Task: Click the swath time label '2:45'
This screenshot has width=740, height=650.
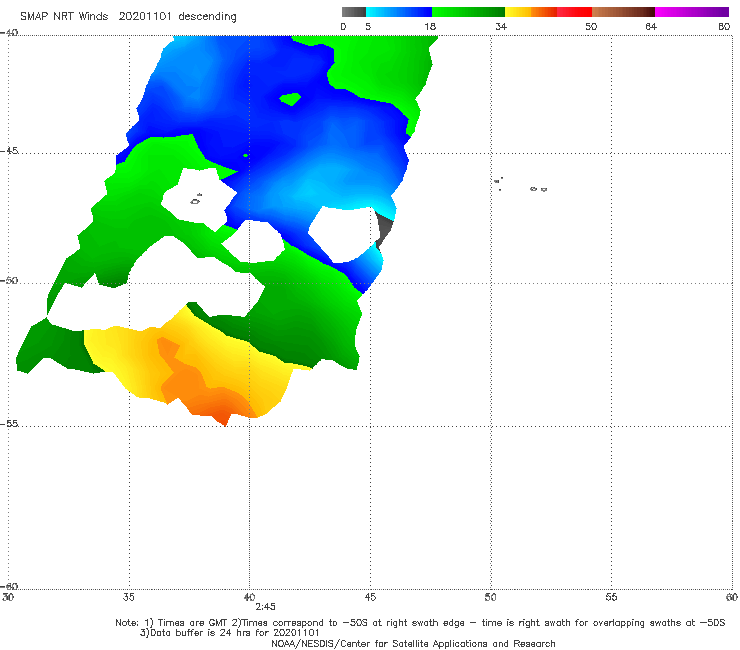Action: (x=265, y=607)
